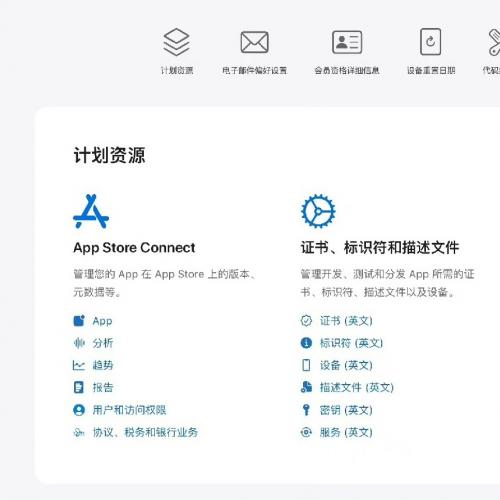Open the 密钥 (英文) link
The height and width of the screenshot is (500, 500).
click(x=346, y=410)
